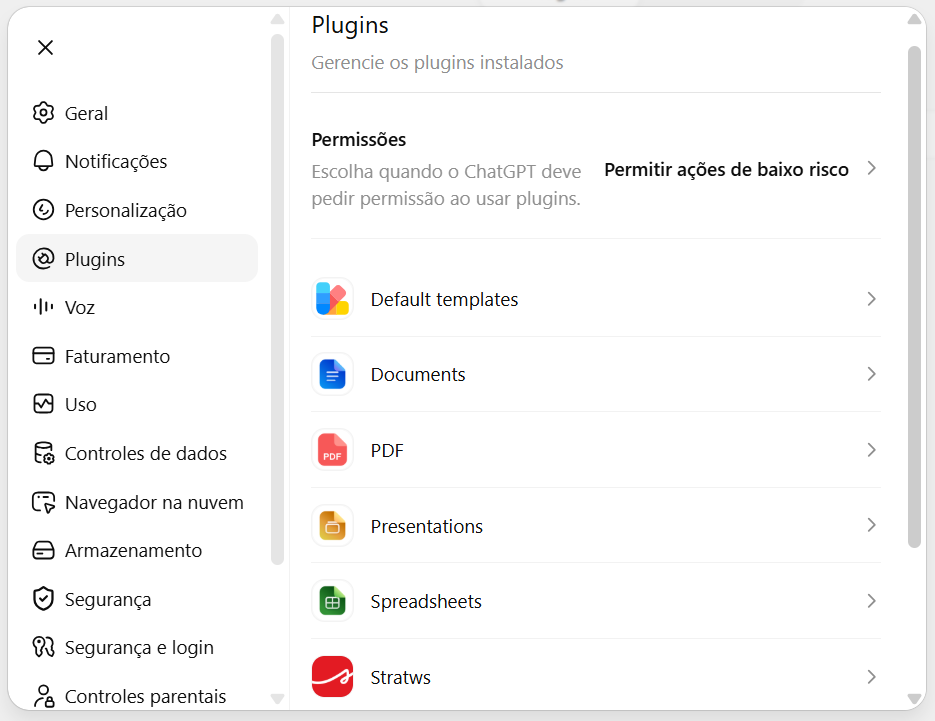
Task: Open the Presentations plugin entry
Action: pyautogui.click(x=596, y=525)
